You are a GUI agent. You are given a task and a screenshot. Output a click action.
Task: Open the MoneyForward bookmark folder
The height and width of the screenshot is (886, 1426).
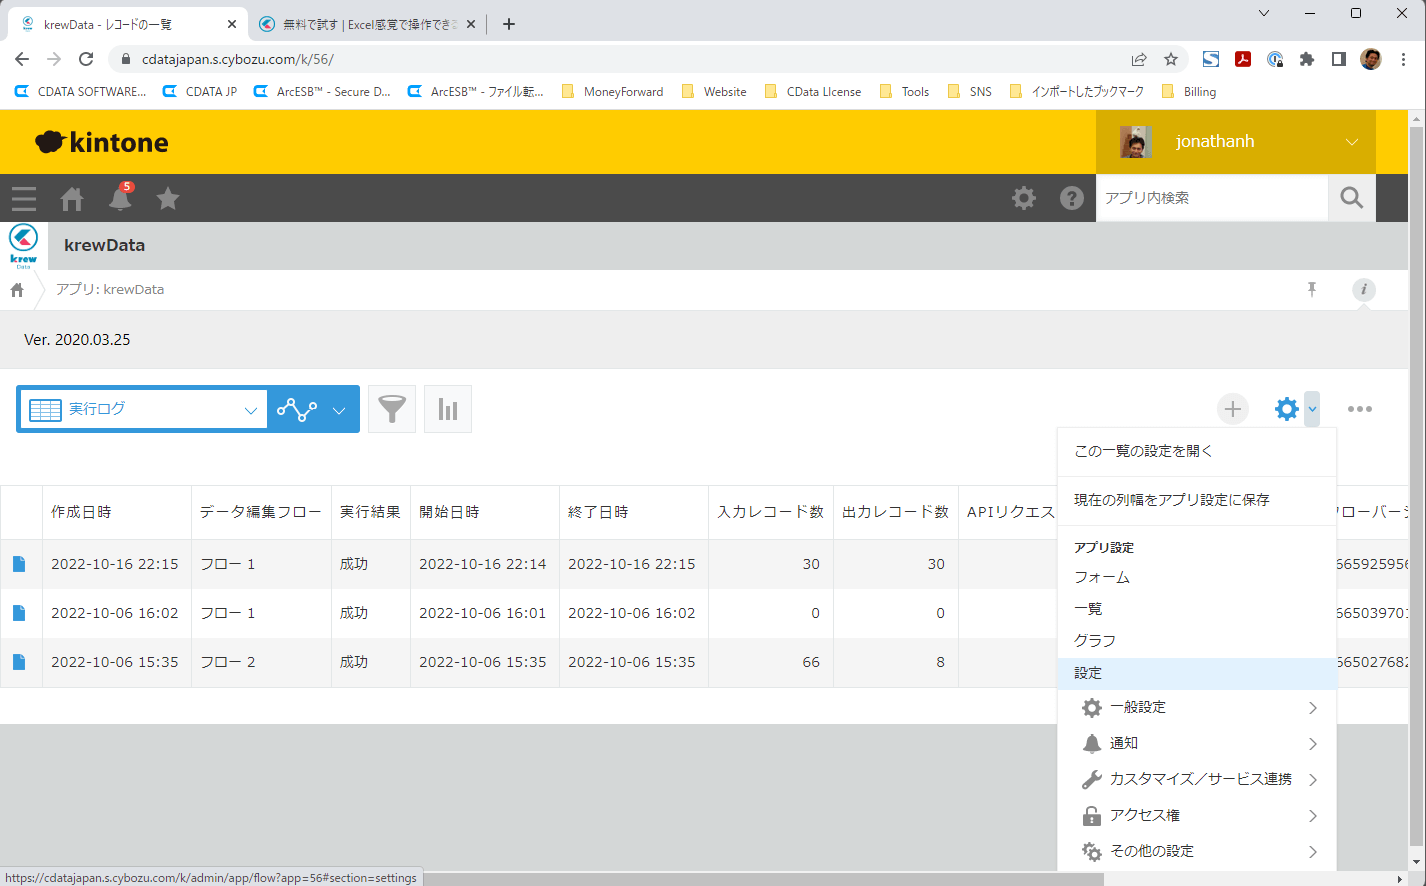[x=612, y=92]
